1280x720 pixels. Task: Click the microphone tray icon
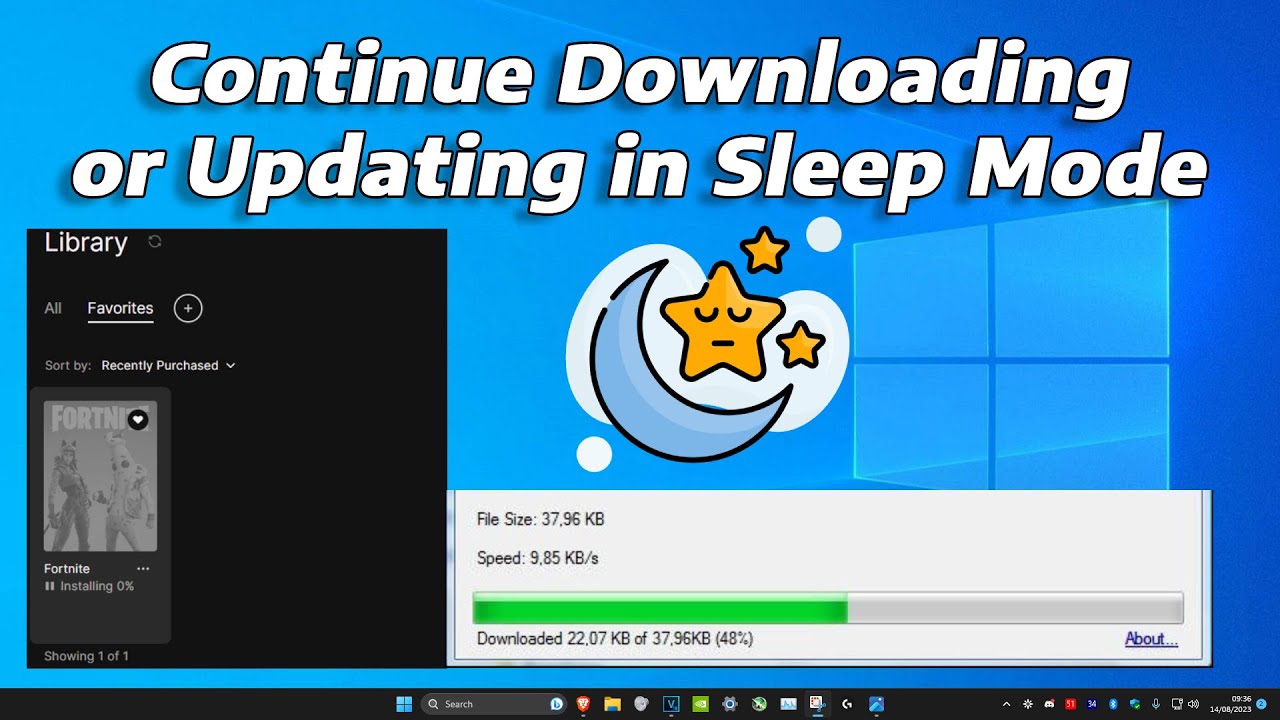[1156, 704]
